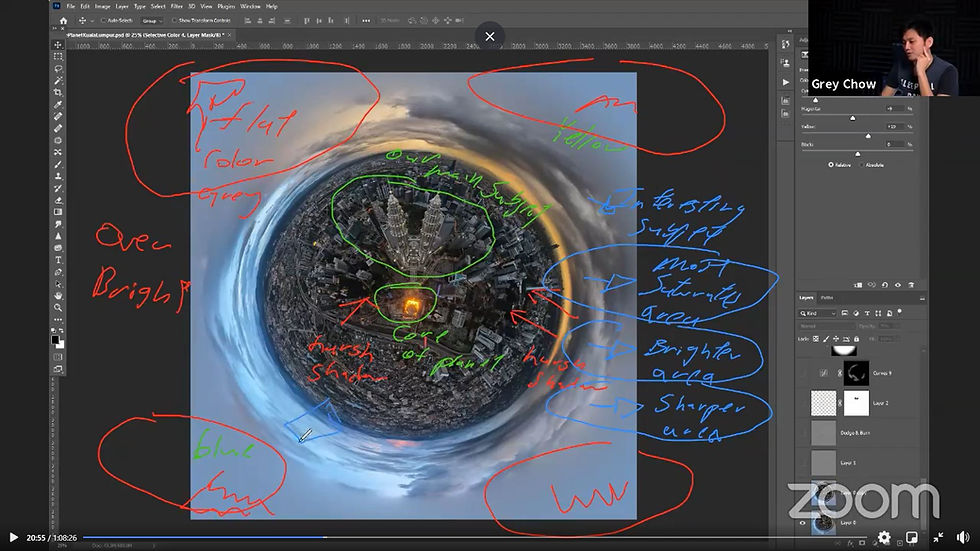The width and height of the screenshot is (980, 551).
Task: Open picture-in-picture mini player icon
Action: pyautogui.click(x=911, y=537)
